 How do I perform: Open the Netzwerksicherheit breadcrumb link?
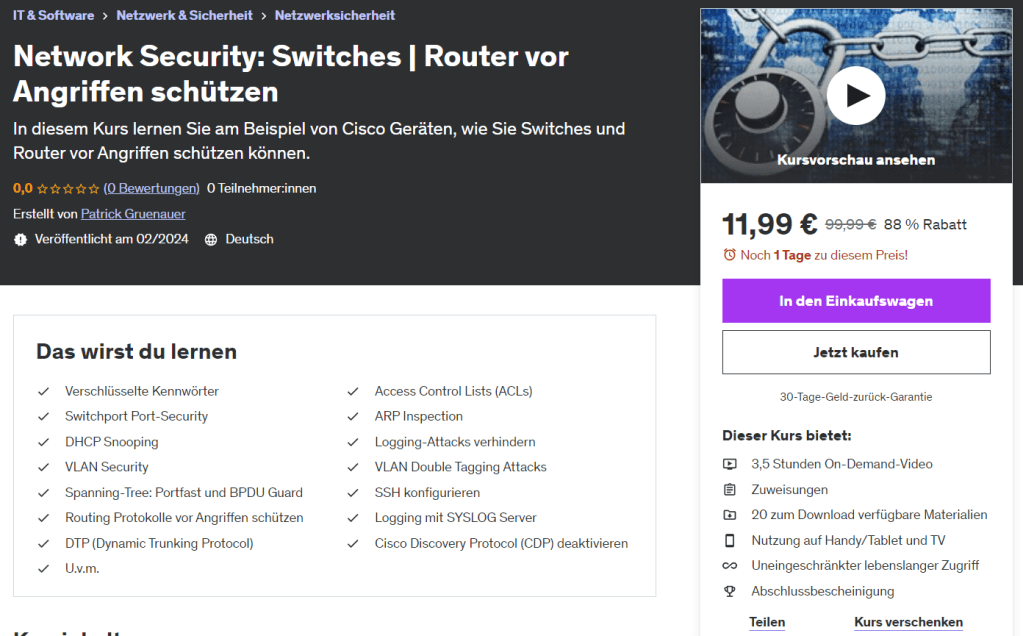pos(335,15)
